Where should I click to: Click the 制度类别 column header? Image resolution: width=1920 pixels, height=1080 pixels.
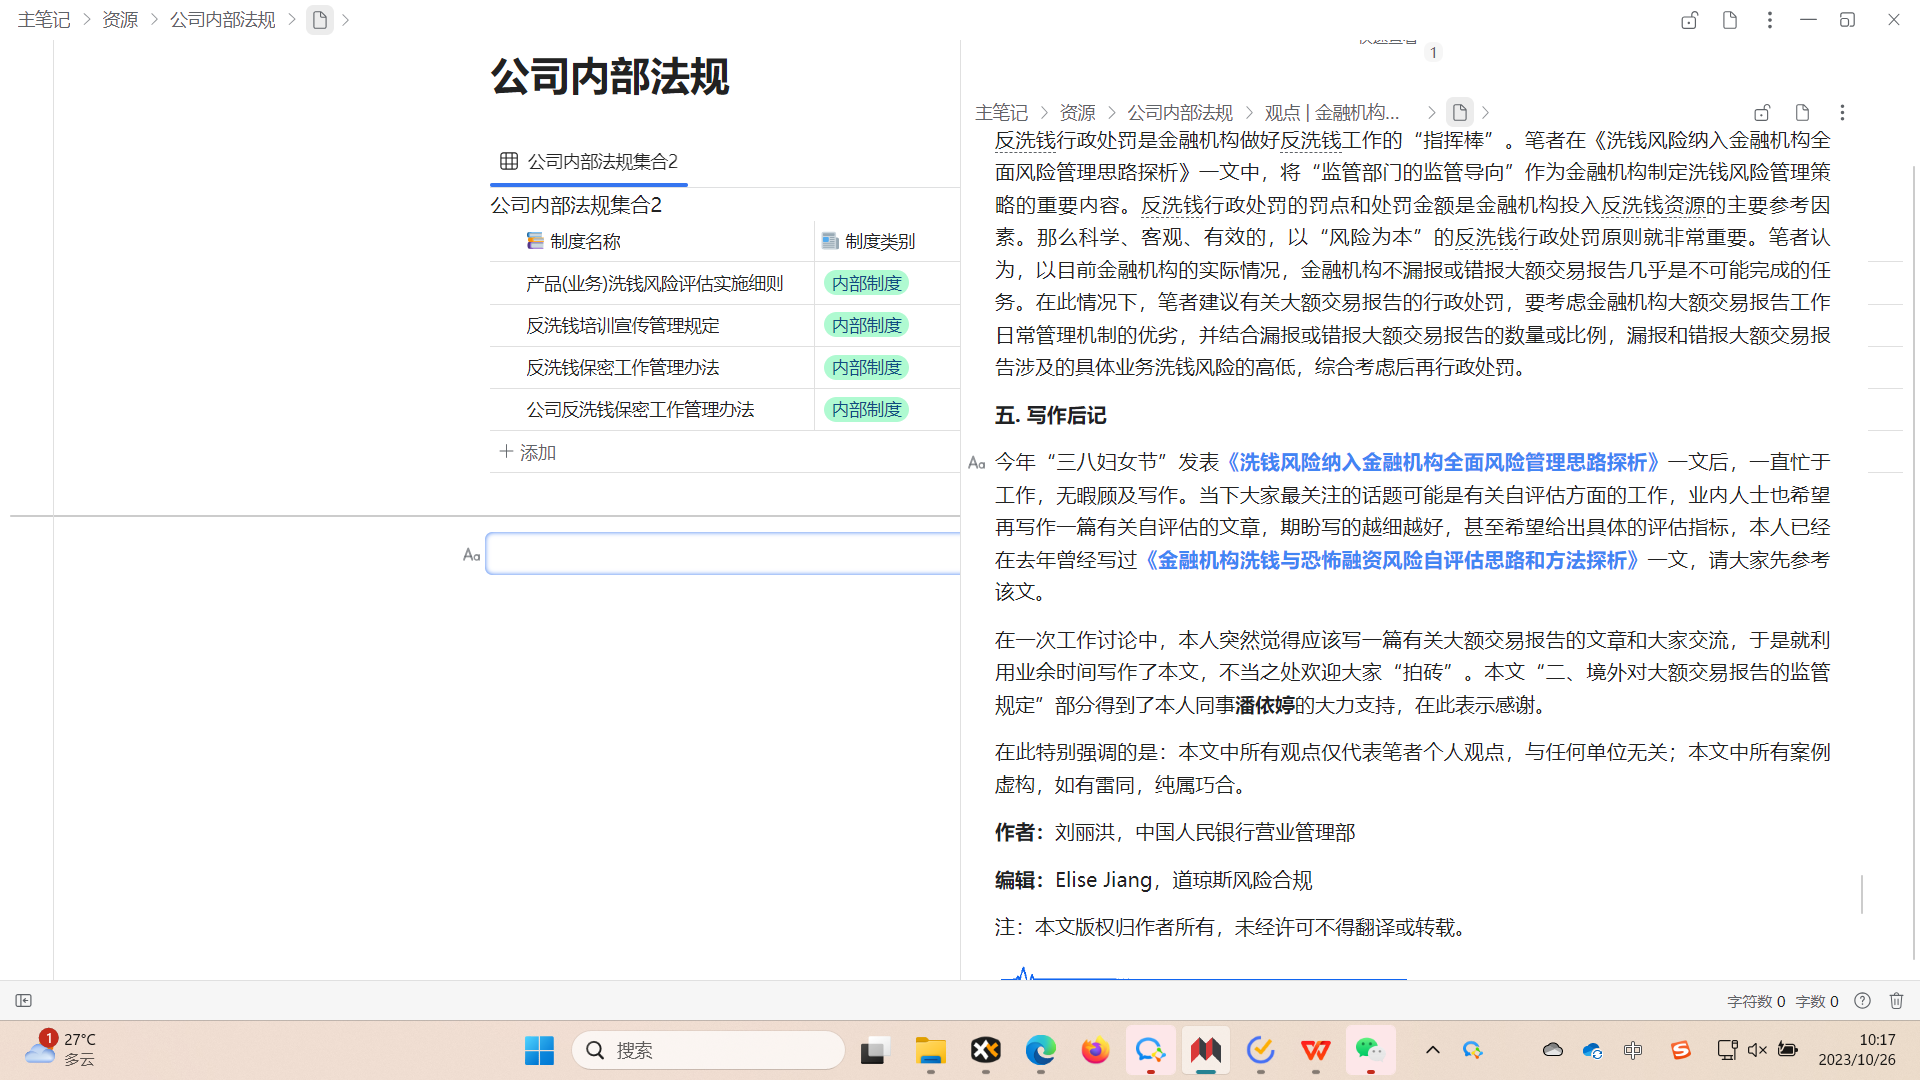[x=879, y=242]
